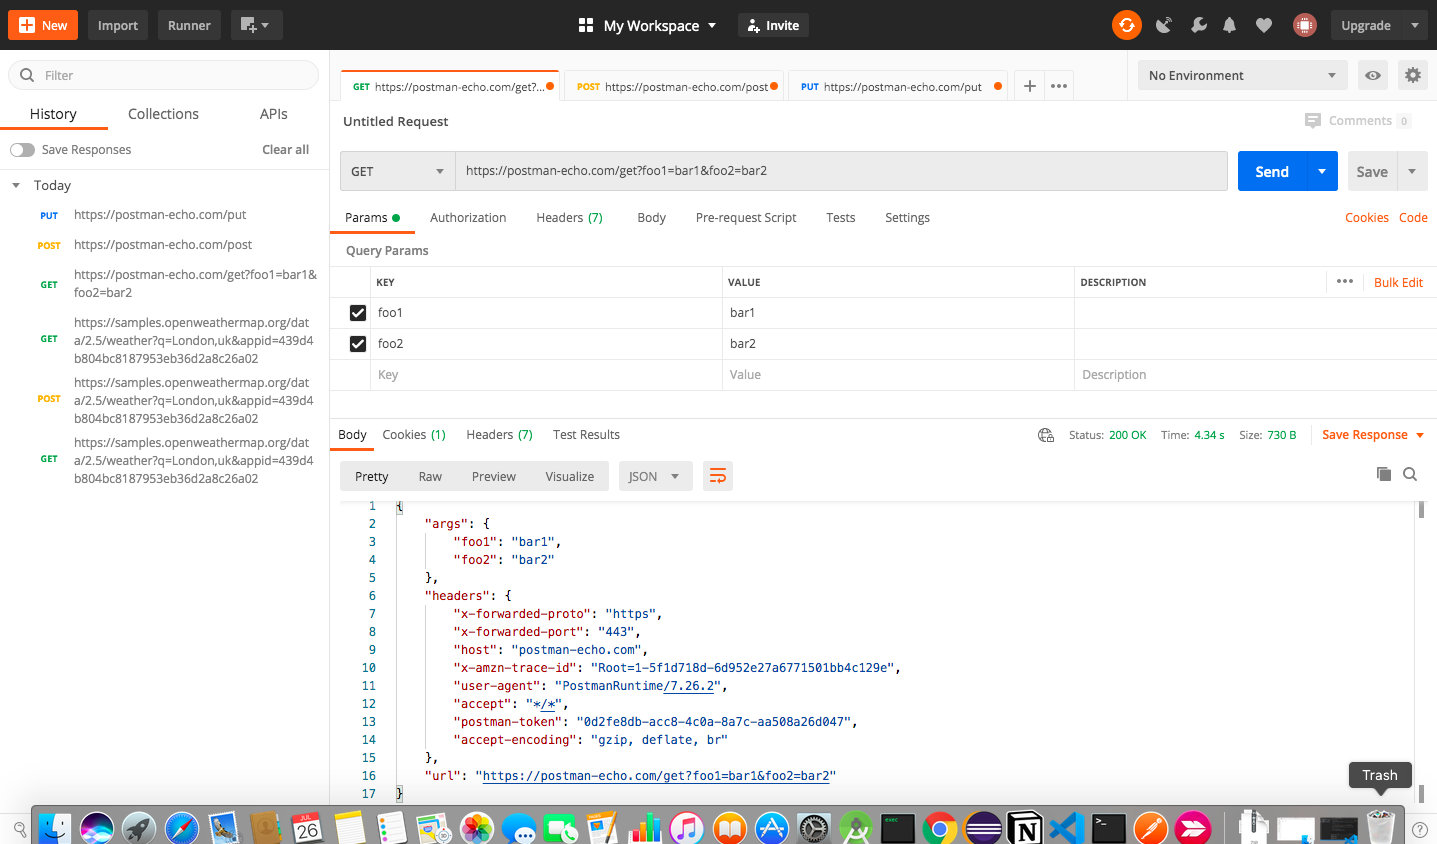Click the comments speech bubble icon
Screen dimensions: 1437x844
point(1313,120)
